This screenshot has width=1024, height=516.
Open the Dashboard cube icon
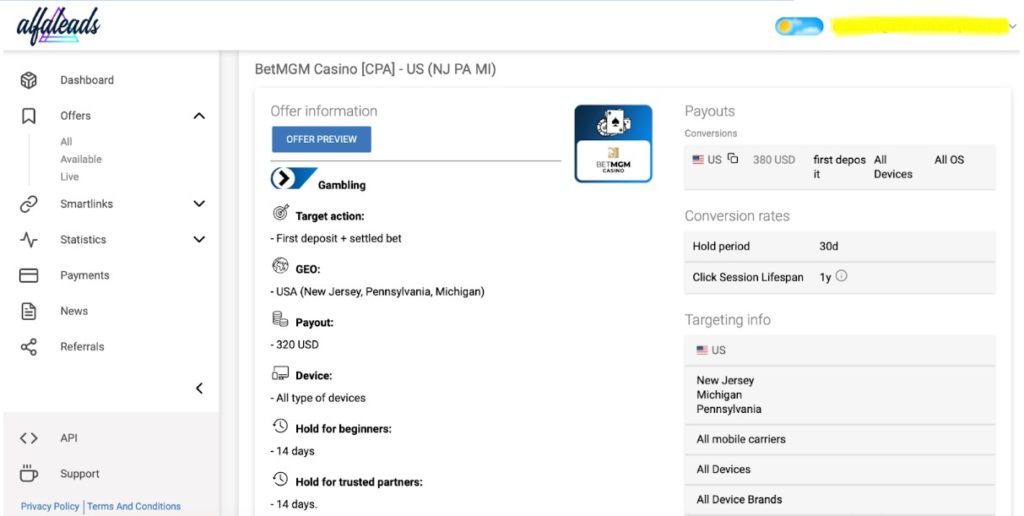click(x=29, y=80)
